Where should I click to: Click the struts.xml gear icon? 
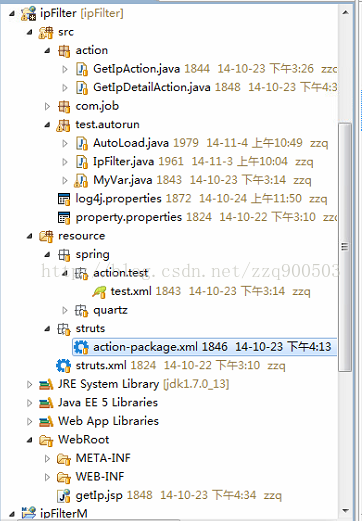pos(63,366)
